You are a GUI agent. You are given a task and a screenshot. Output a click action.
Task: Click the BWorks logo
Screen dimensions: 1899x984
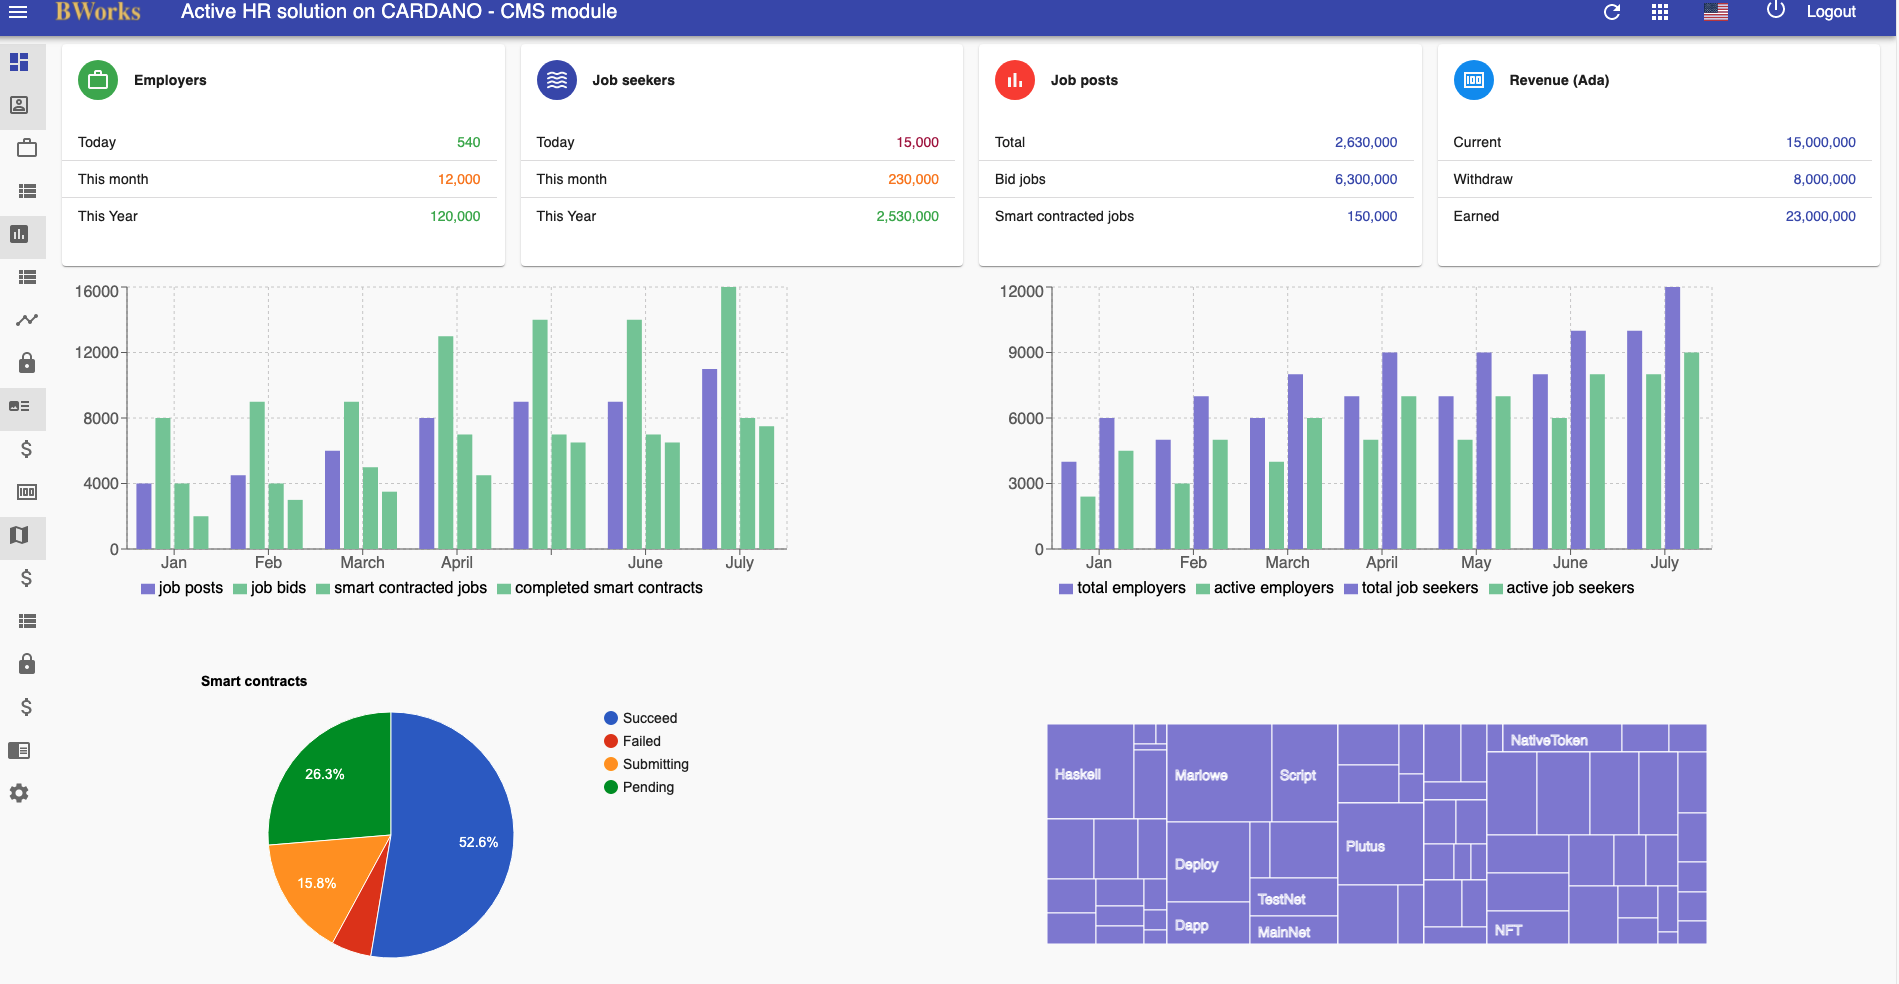tap(98, 12)
